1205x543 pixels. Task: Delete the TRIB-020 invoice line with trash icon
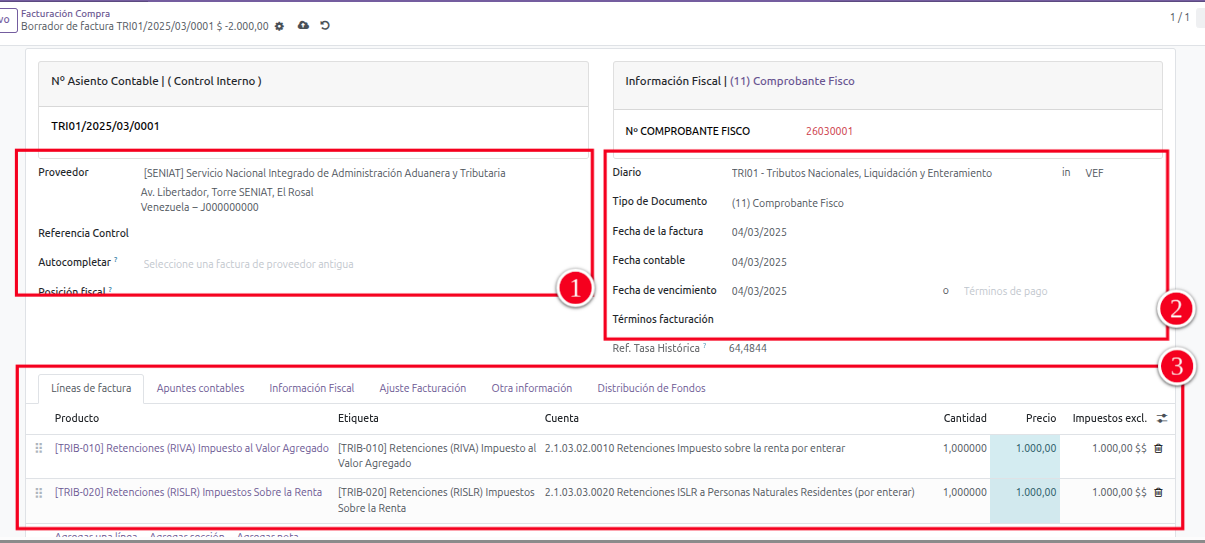(x=1158, y=493)
